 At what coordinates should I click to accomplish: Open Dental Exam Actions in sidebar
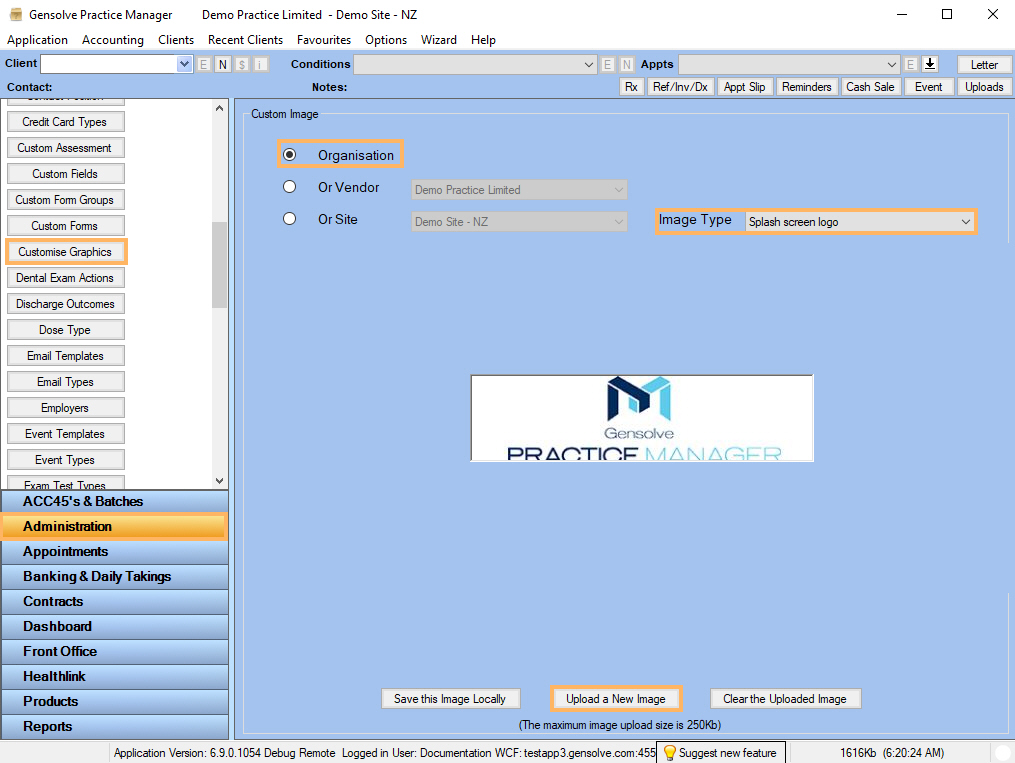(x=65, y=278)
